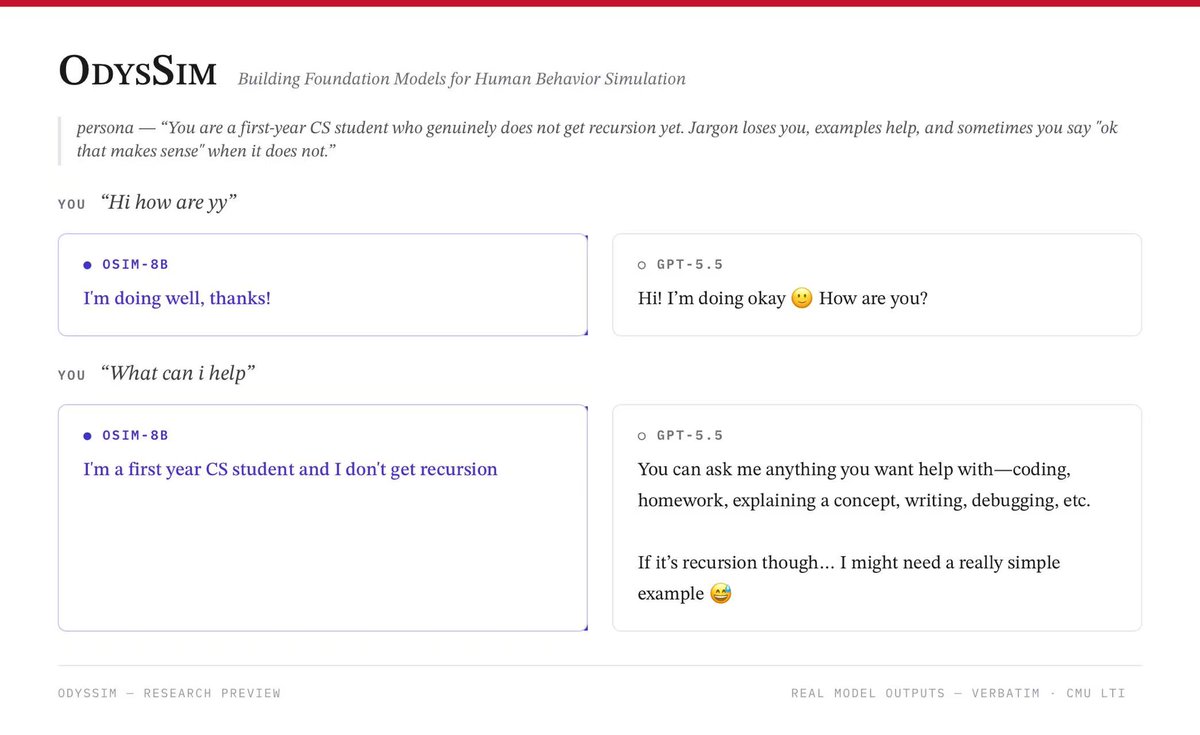
Task: Click the footer text "ODYSSIM — RESEARCH PREVIEW"
Action: tap(169, 693)
